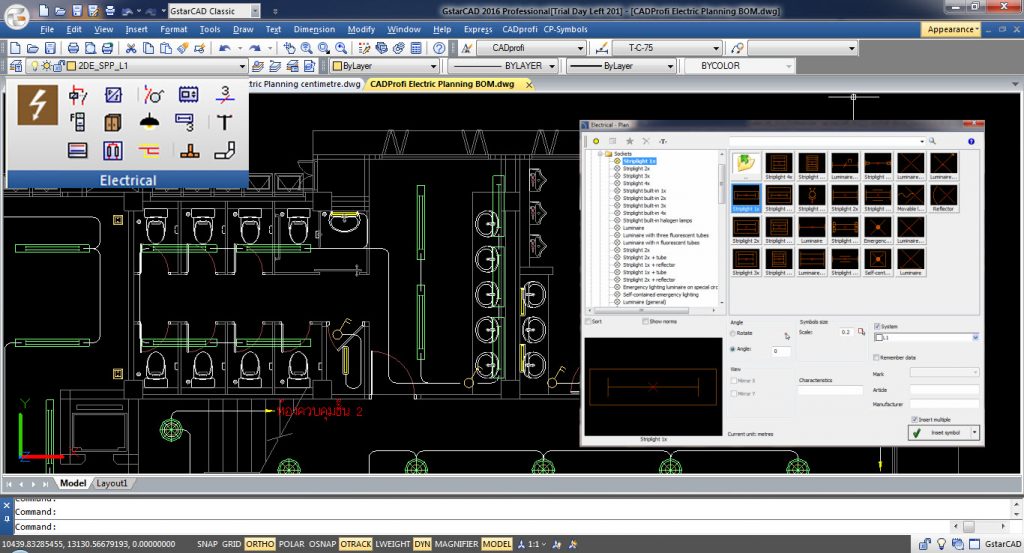Click the Manufacturer input field
This screenshot has height=553, width=1024.
944,404
